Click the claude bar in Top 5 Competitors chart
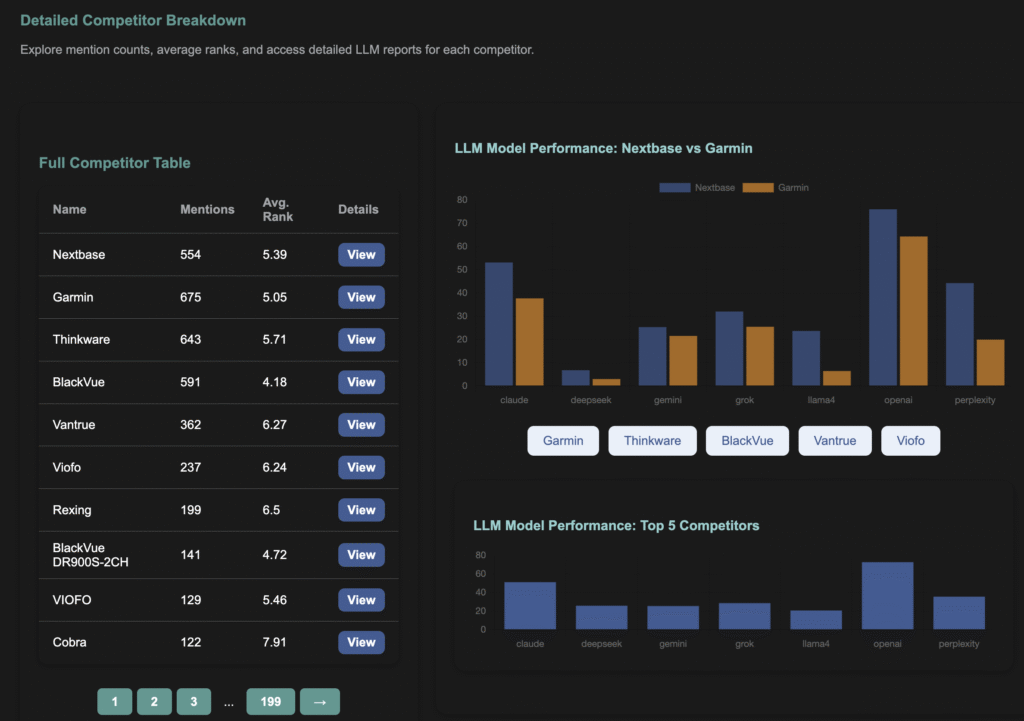The height and width of the screenshot is (721, 1024). [x=530, y=605]
